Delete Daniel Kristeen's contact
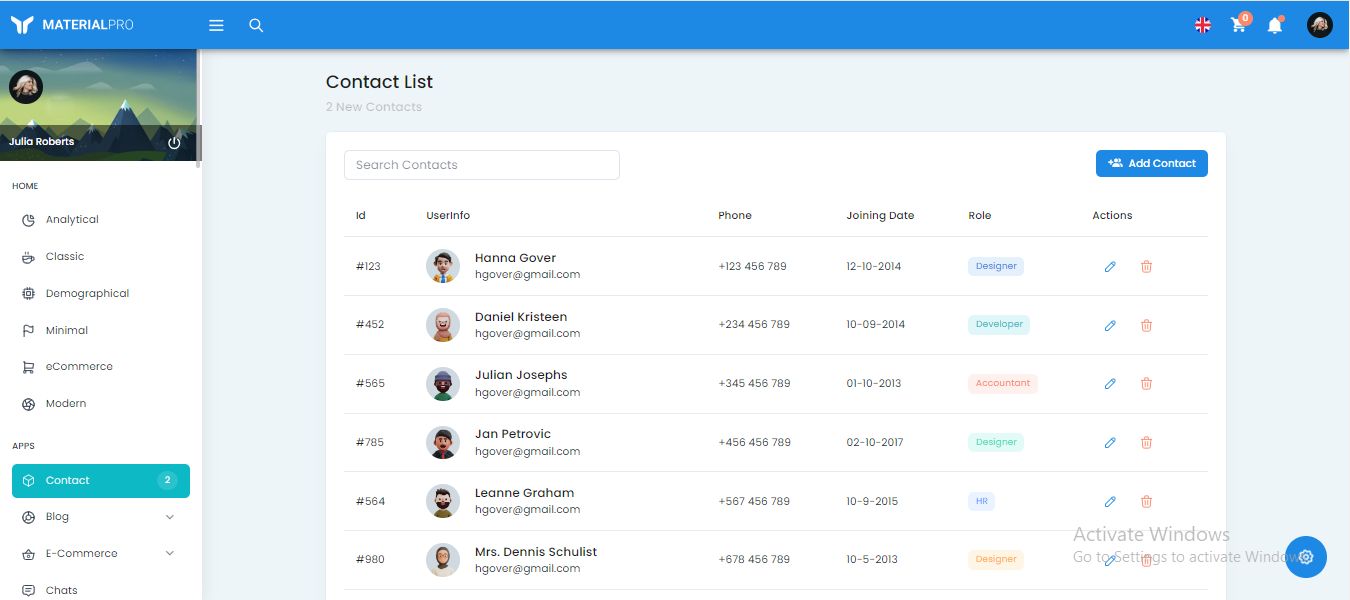The image size is (1350, 600). tap(1146, 326)
